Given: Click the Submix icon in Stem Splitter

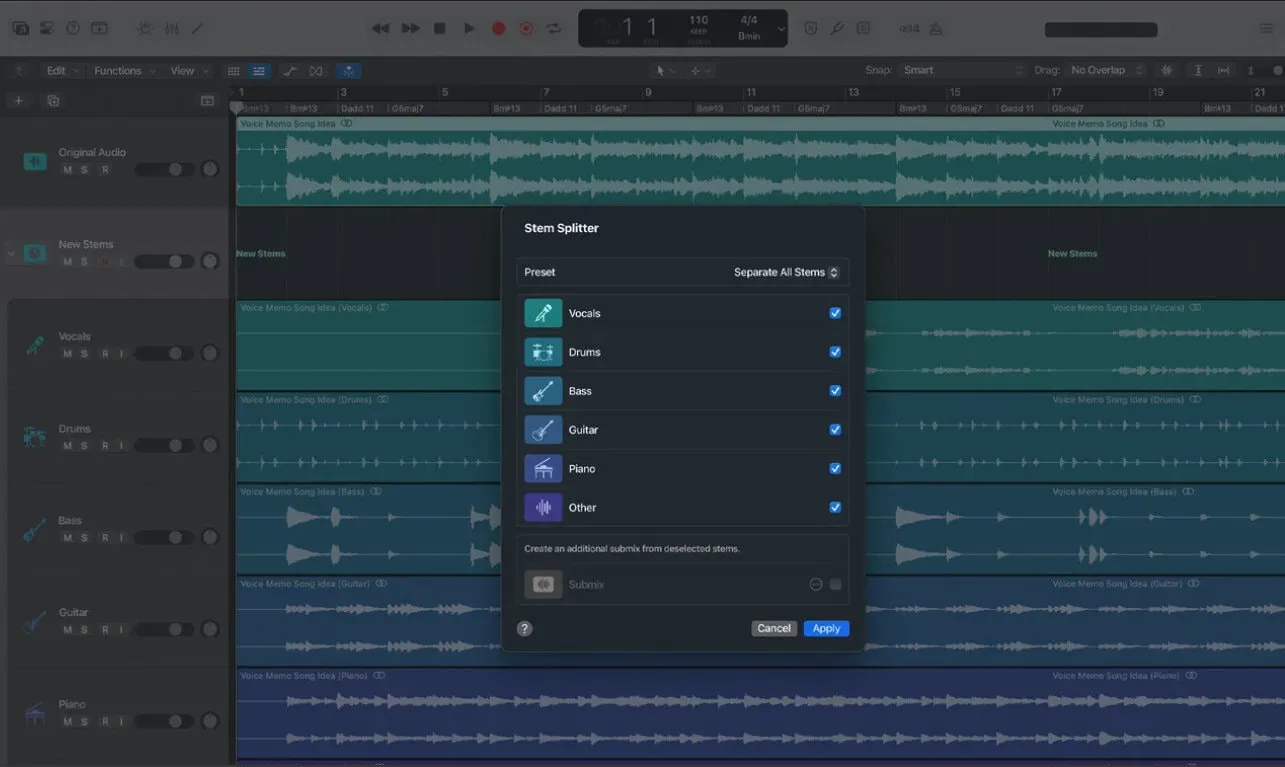Looking at the screenshot, I should click(x=543, y=585).
